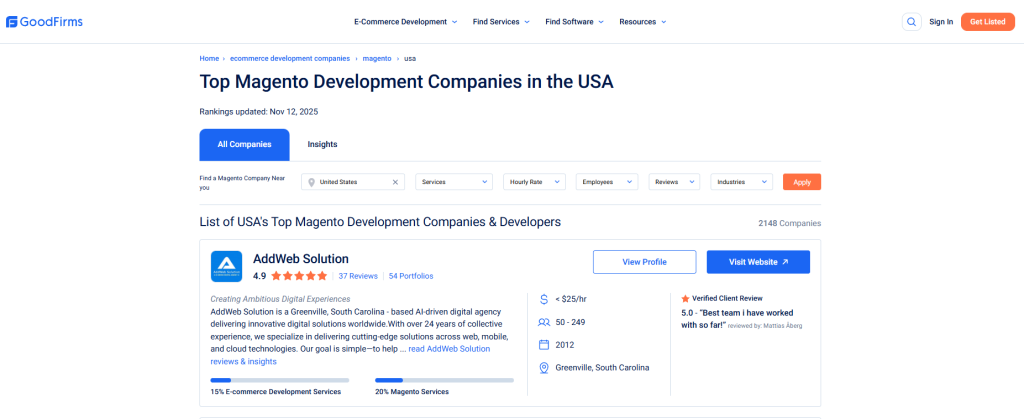Open the Hourly Rate filter dropdown

(x=534, y=182)
